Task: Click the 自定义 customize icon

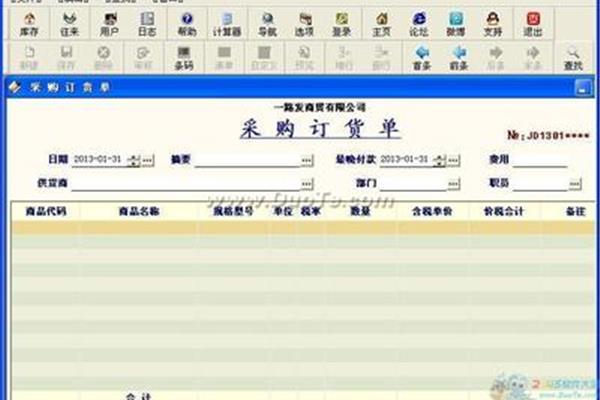Action: (x=264, y=58)
